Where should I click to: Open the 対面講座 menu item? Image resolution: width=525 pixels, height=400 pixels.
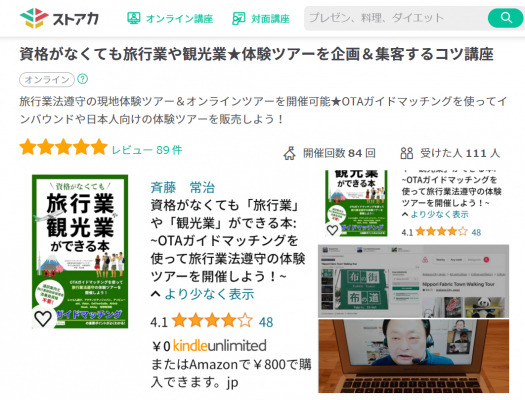click(271, 18)
